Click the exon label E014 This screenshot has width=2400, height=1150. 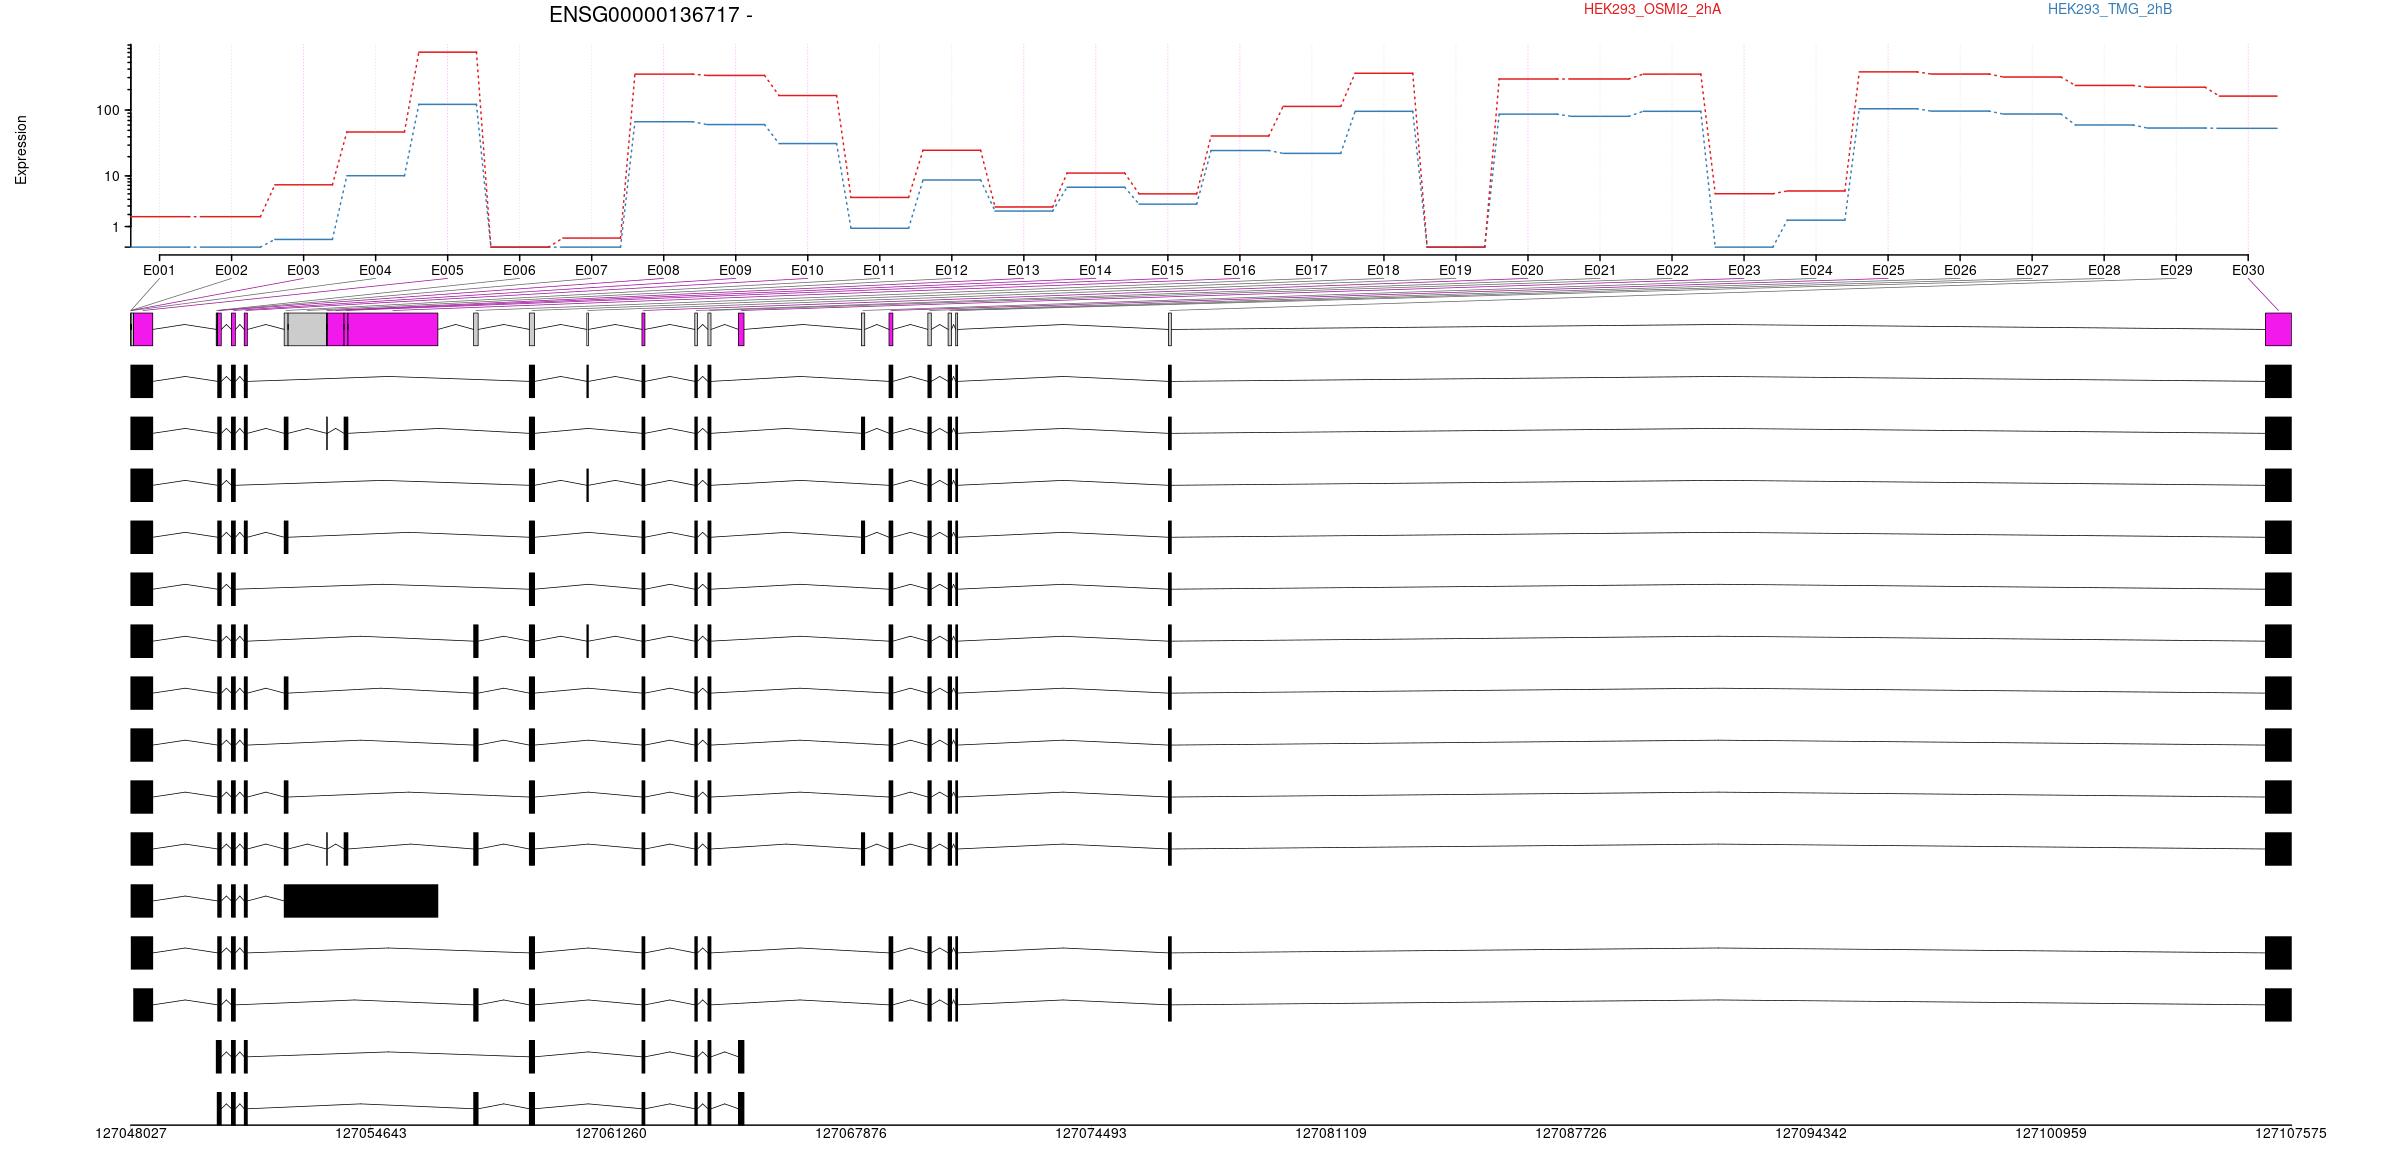1095,270
